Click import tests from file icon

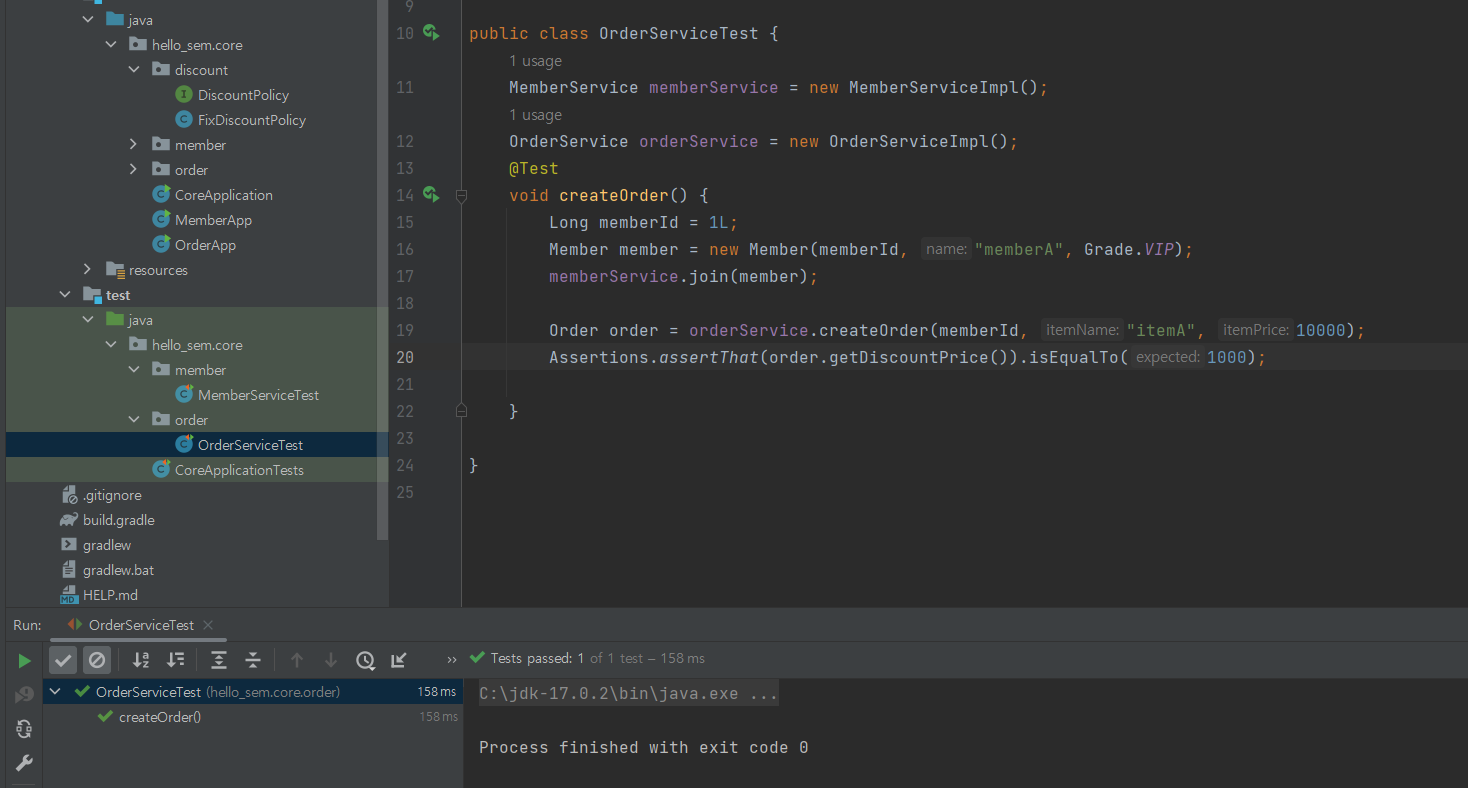399,660
